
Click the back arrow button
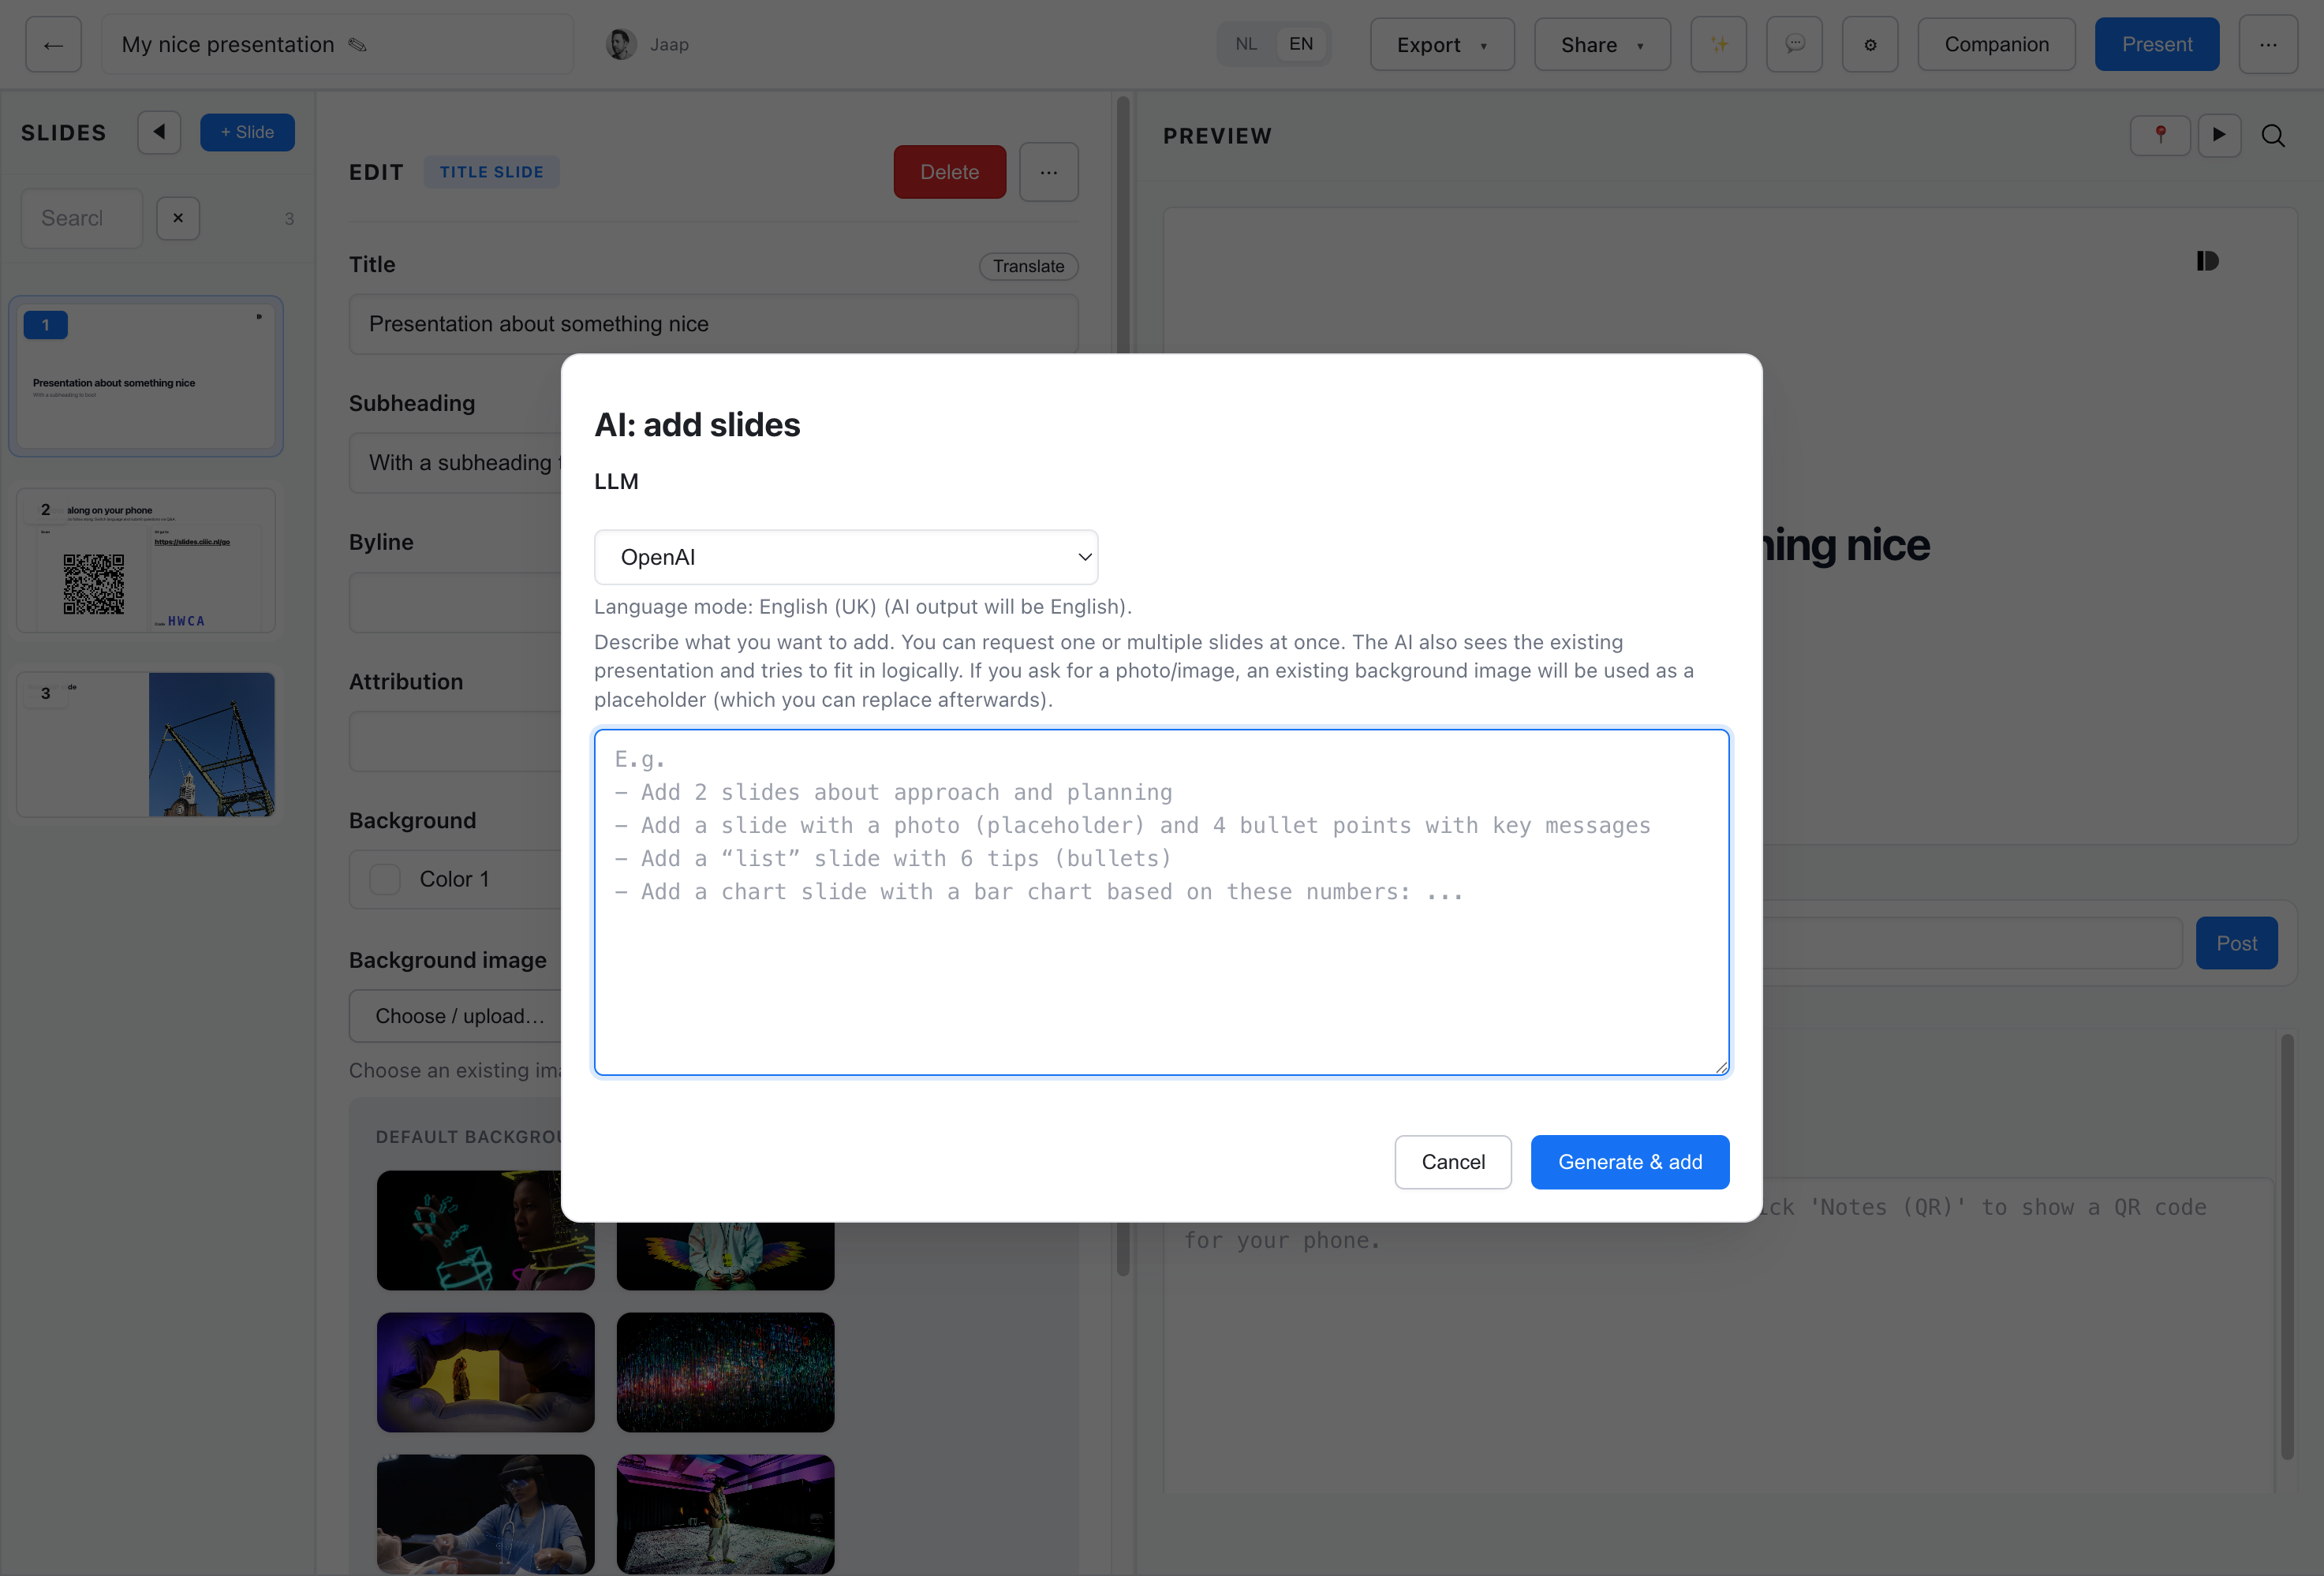click(53, 45)
